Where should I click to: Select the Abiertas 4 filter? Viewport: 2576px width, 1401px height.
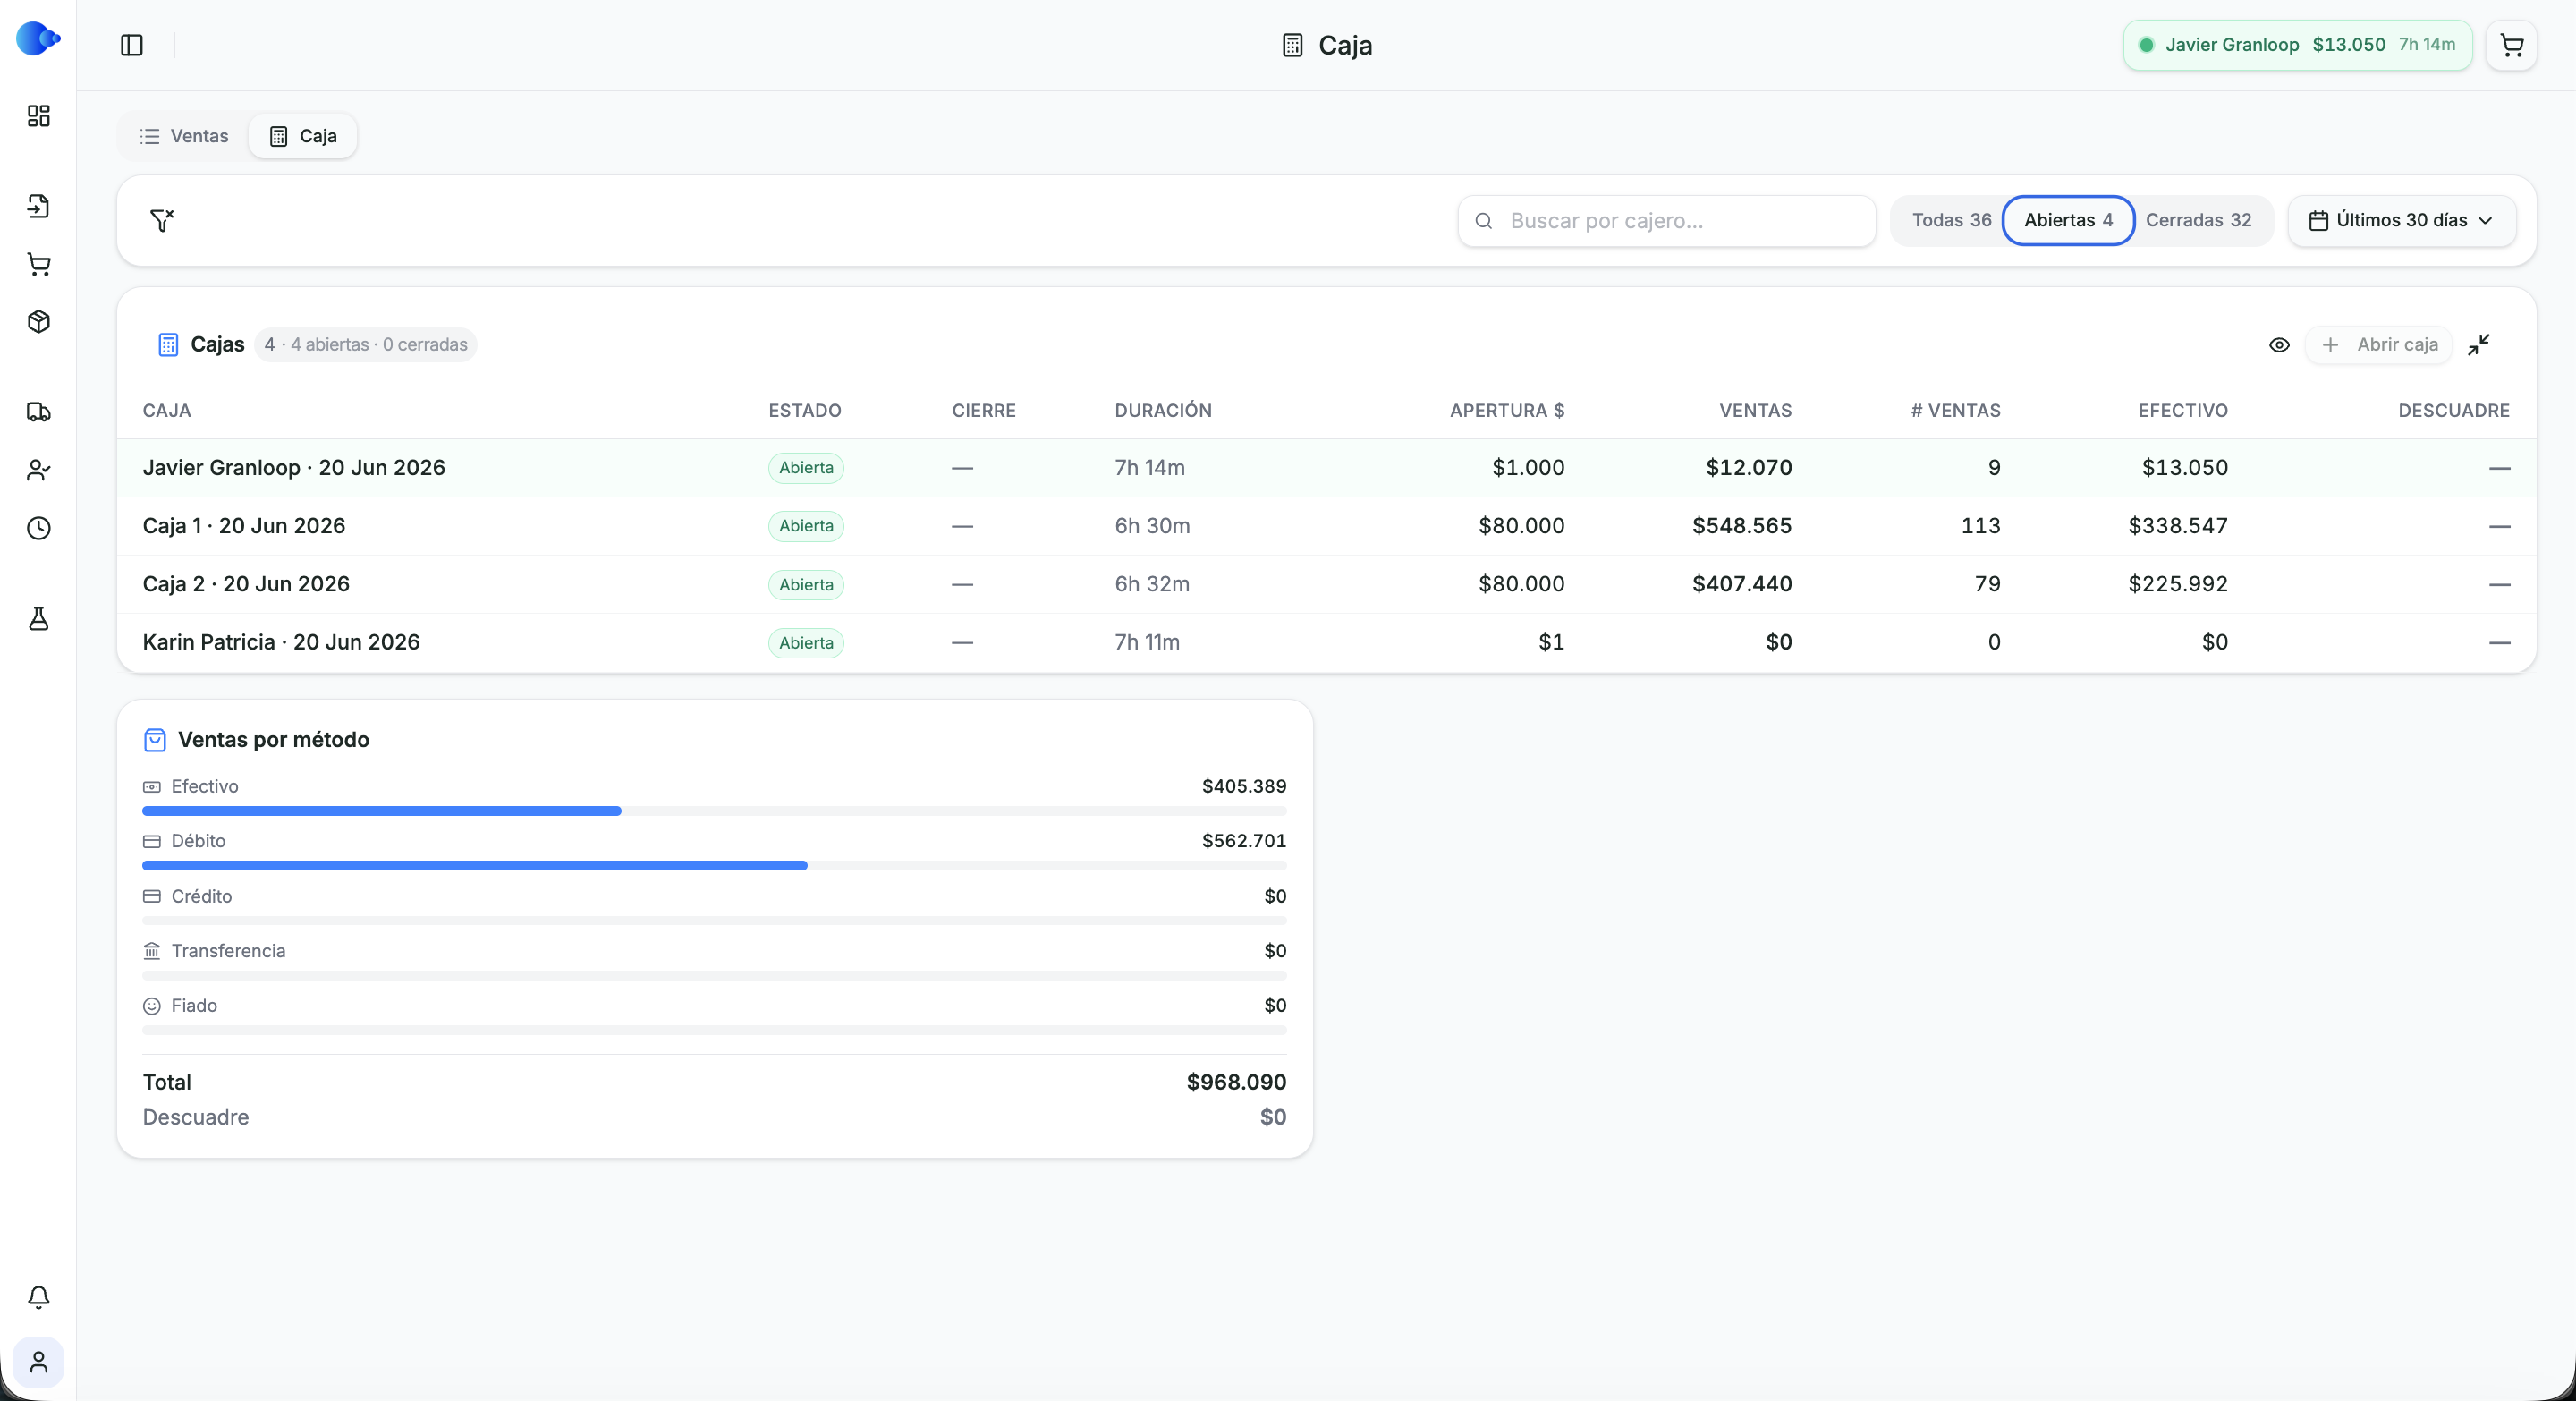(x=2068, y=220)
